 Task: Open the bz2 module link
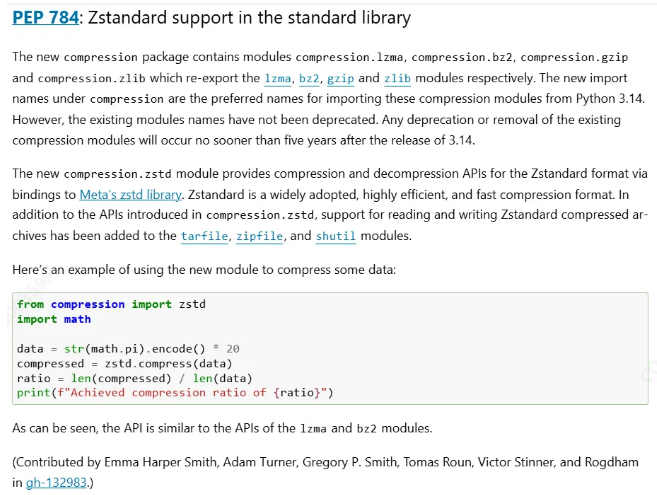[309, 78]
